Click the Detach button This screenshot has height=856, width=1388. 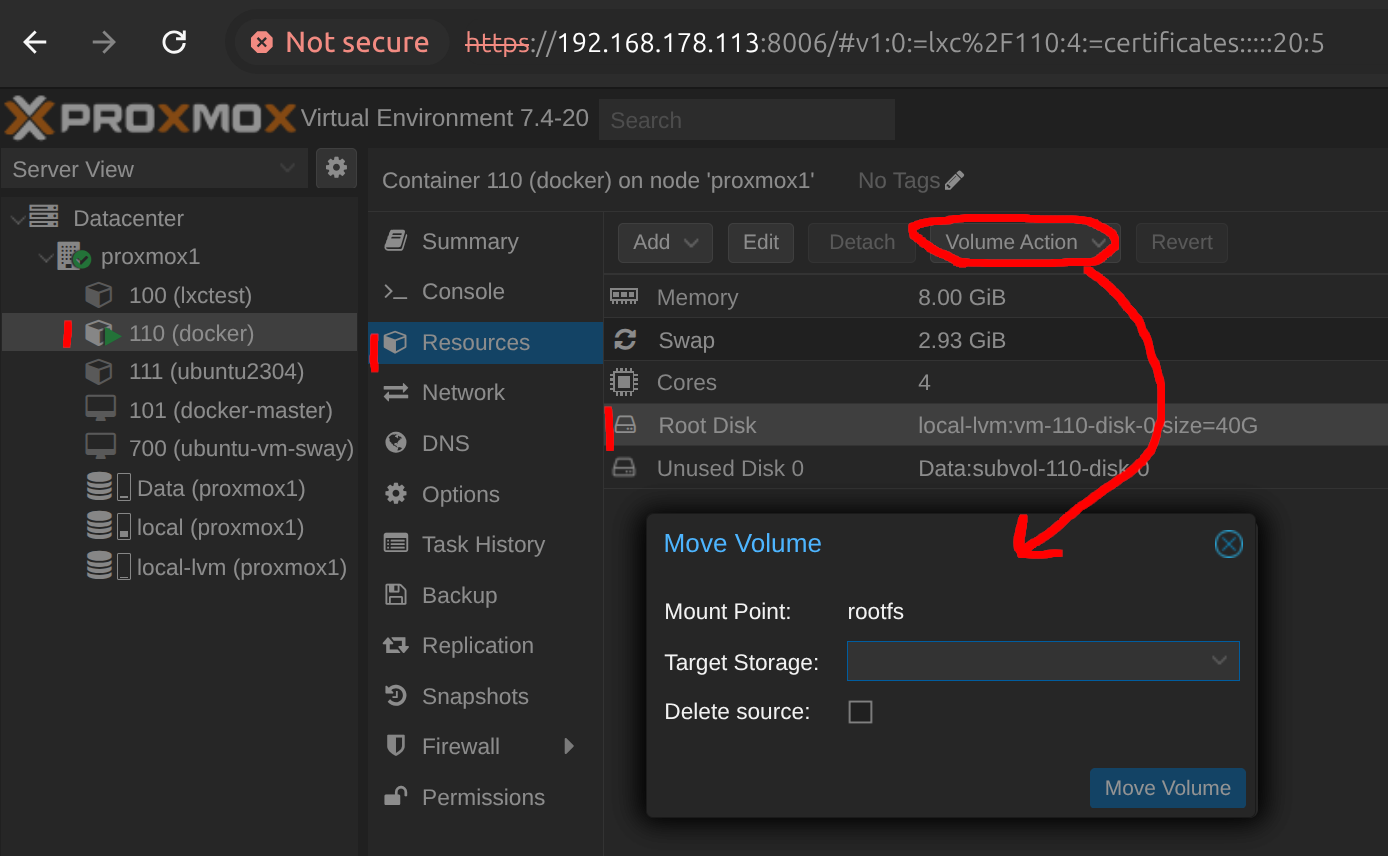(x=862, y=242)
